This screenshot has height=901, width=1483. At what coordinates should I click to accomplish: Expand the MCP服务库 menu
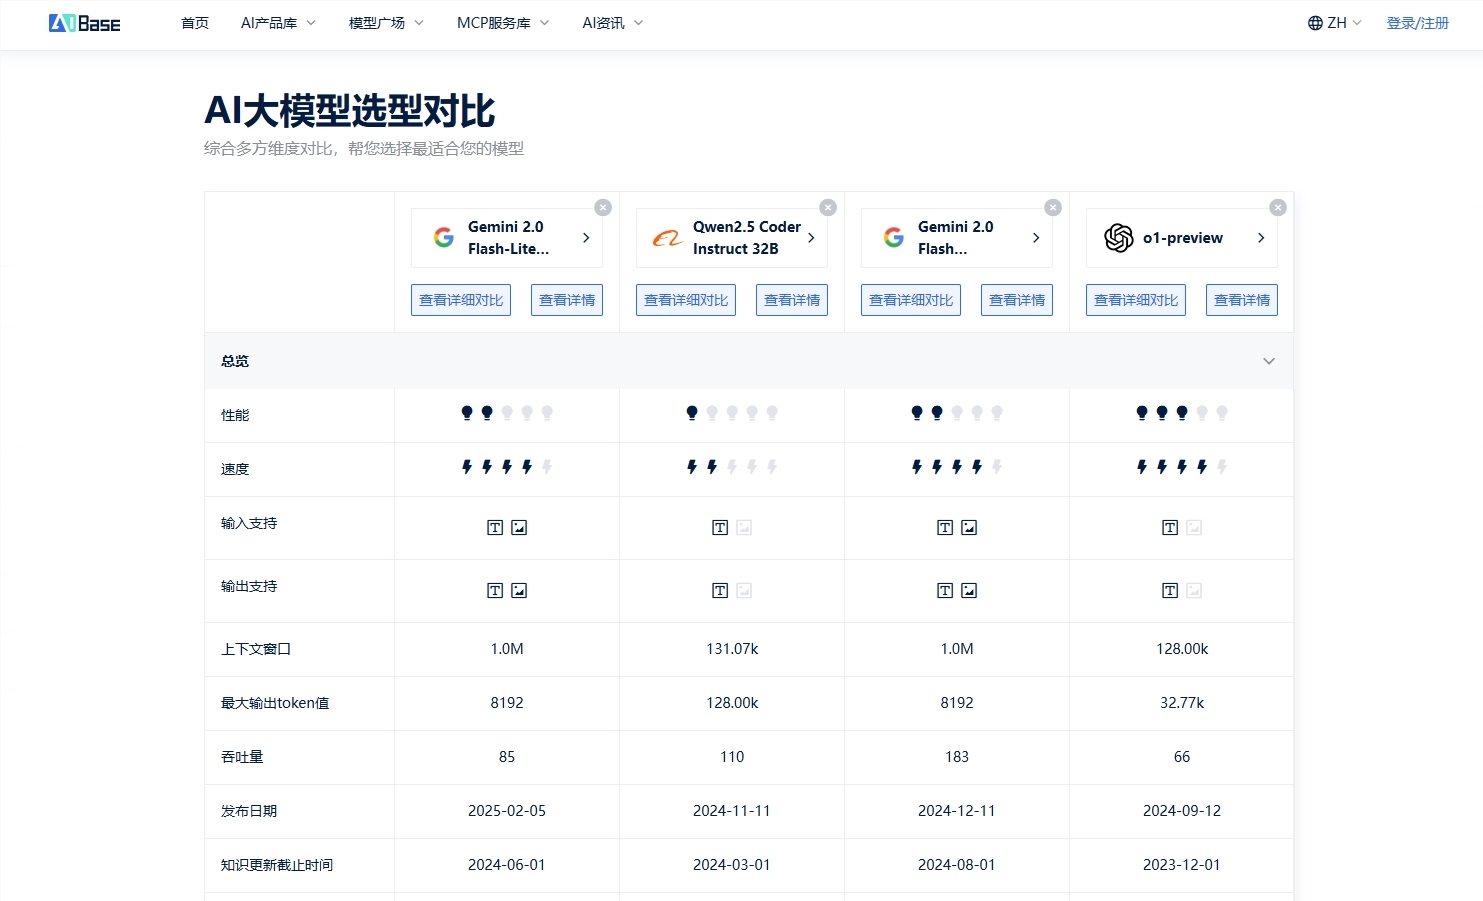[x=503, y=23]
